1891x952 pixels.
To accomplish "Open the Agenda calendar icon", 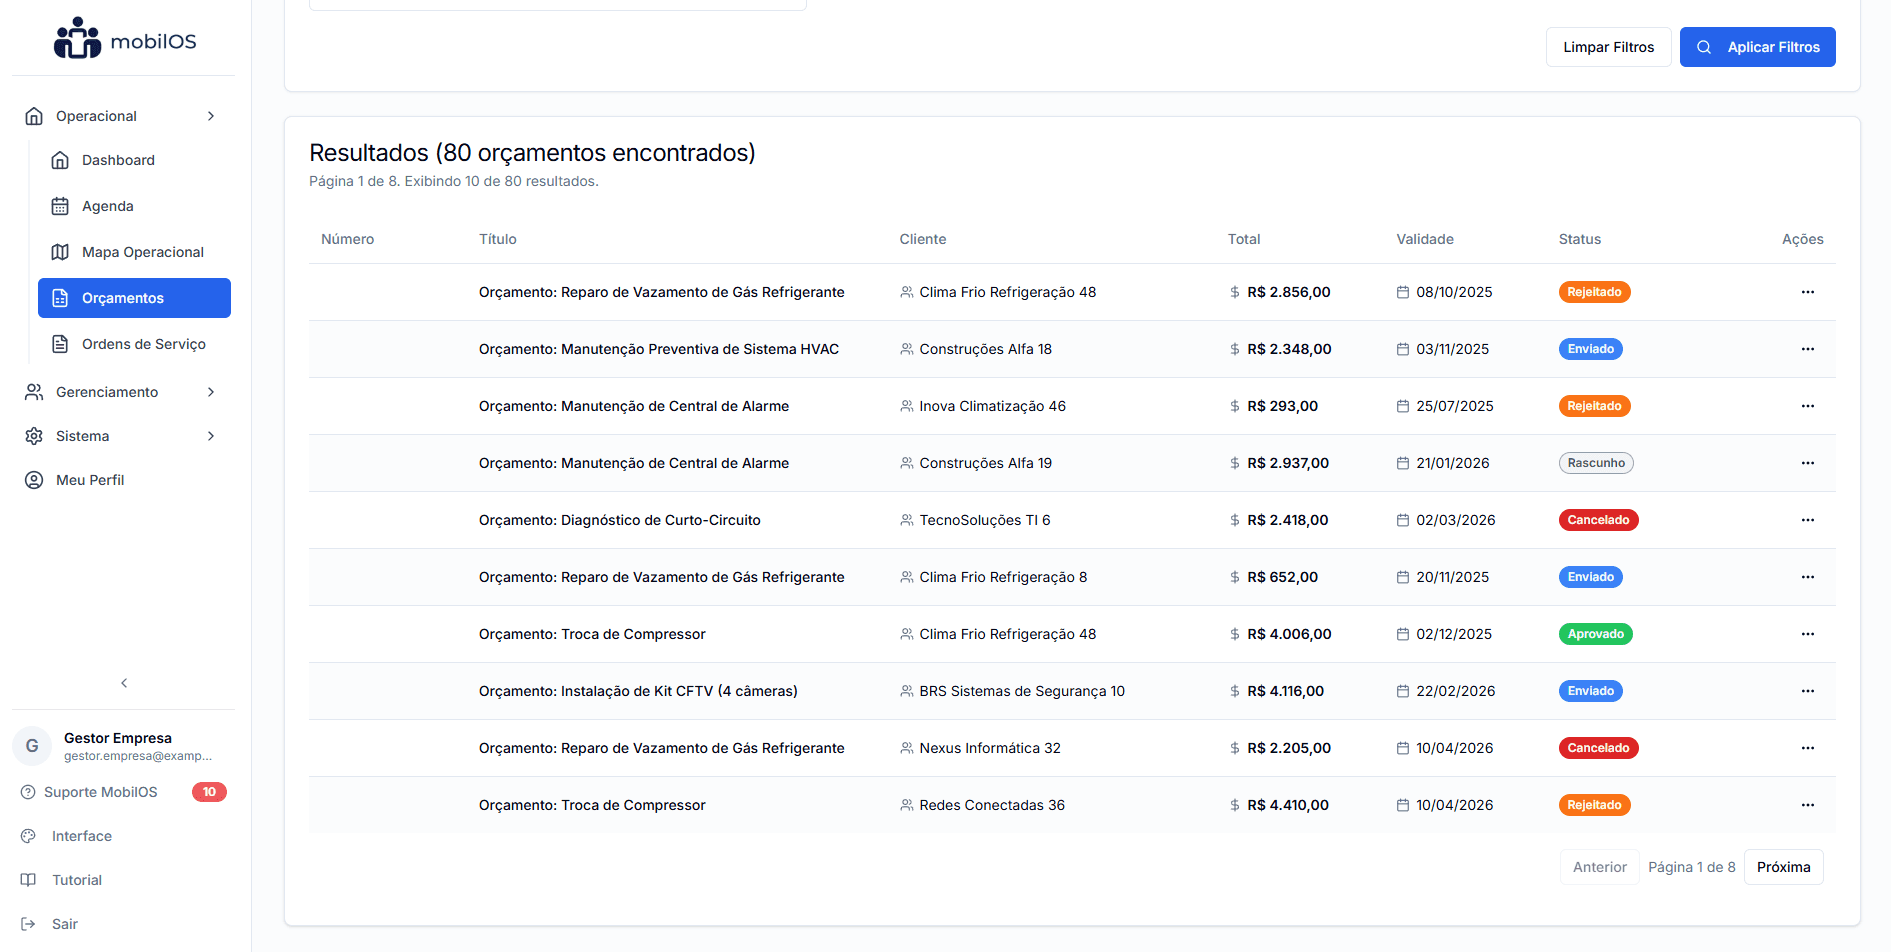I will (x=60, y=206).
